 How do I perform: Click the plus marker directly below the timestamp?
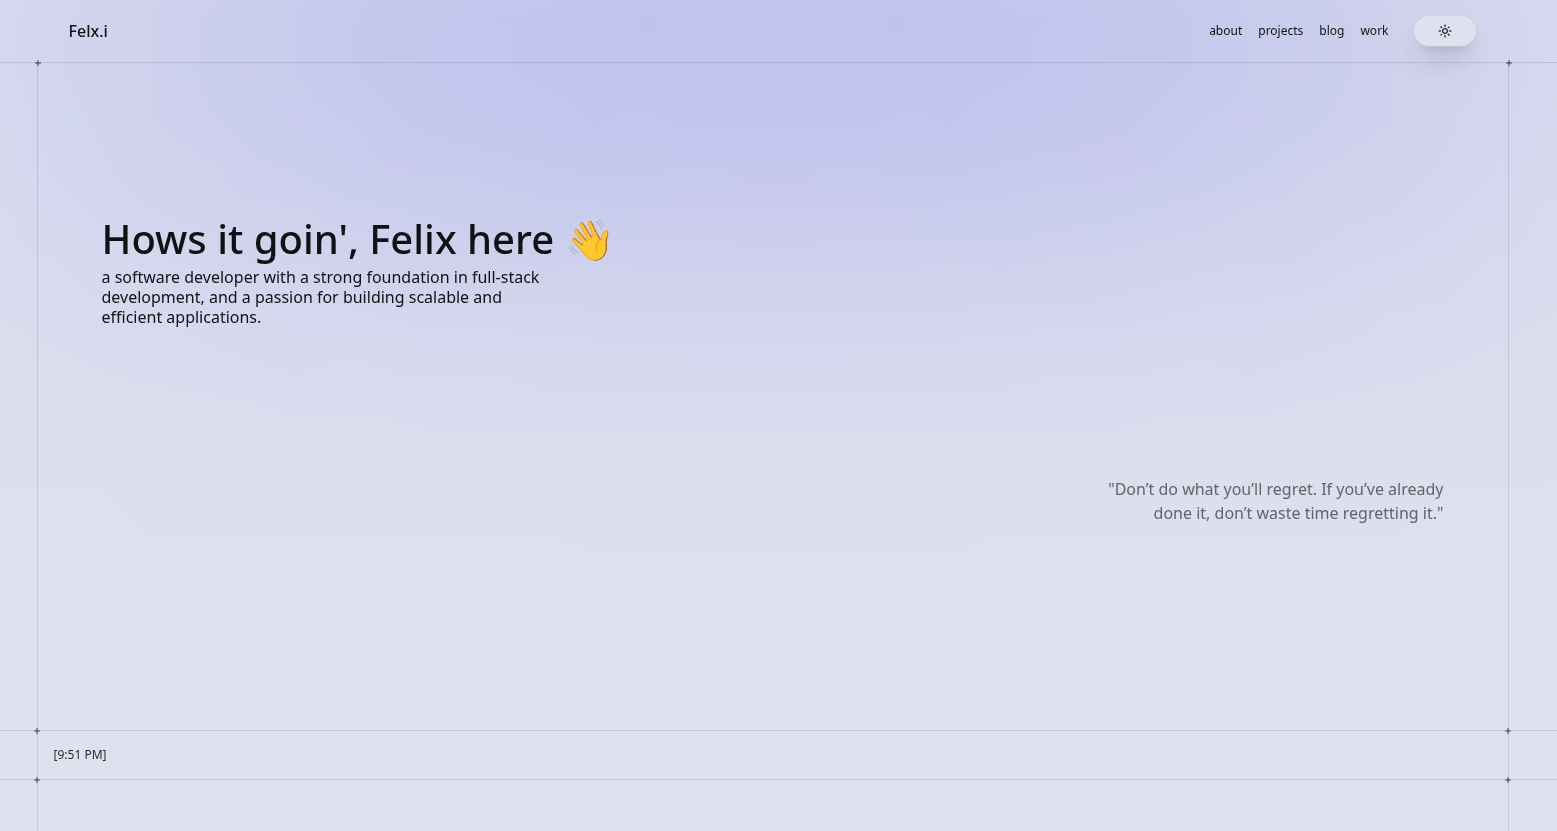coord(37,780)
